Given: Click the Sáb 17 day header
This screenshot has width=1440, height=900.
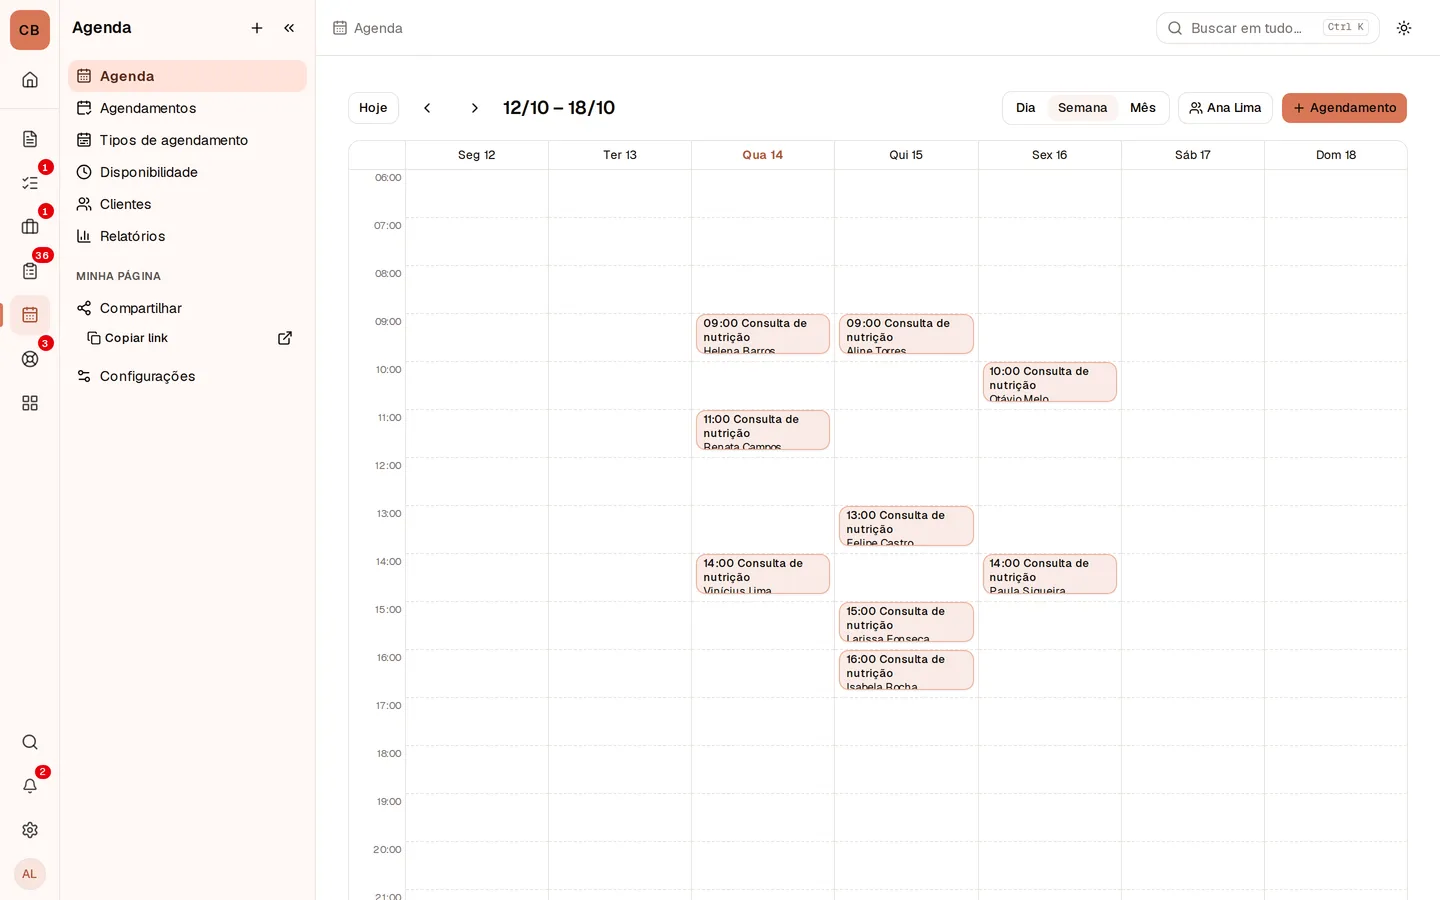Looking at the screenshot, I should (1193, 155).
